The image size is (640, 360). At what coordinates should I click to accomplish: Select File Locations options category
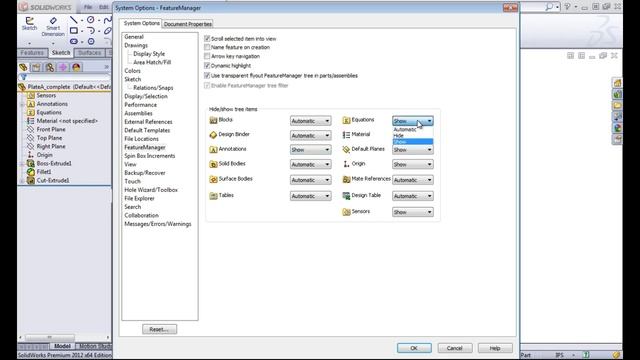pyautogui.click(x=141, y=139)
